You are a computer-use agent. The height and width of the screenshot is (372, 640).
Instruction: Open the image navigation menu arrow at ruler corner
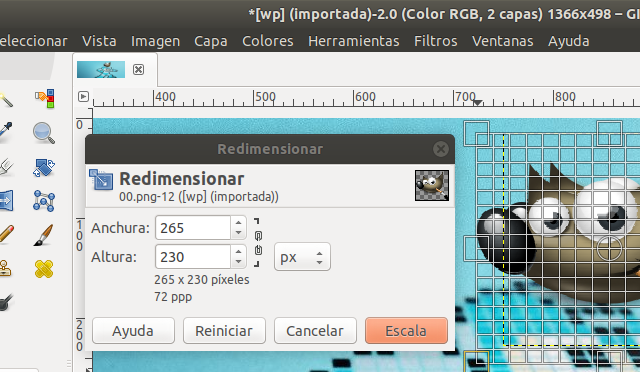click(x=83, y=96)
